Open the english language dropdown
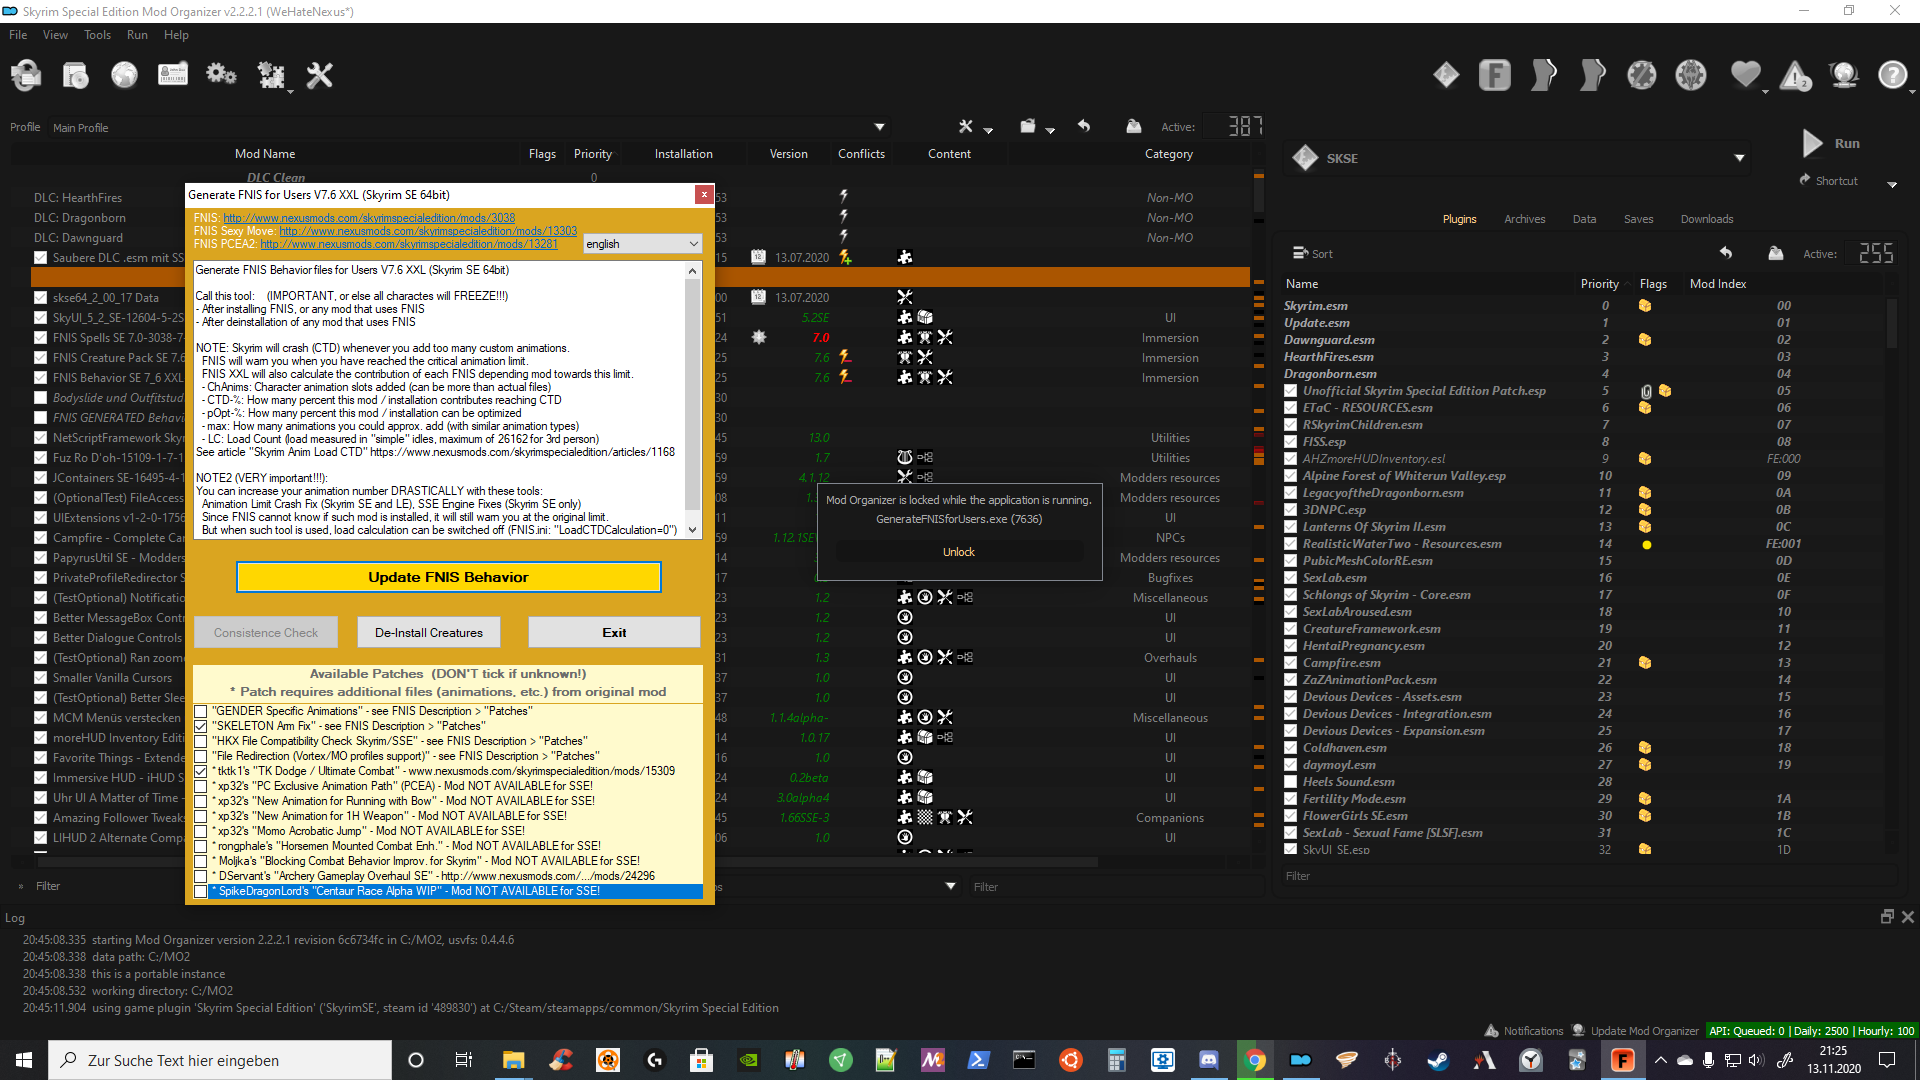Screen dimensions: 1920x1080 (x=642, y=244)
